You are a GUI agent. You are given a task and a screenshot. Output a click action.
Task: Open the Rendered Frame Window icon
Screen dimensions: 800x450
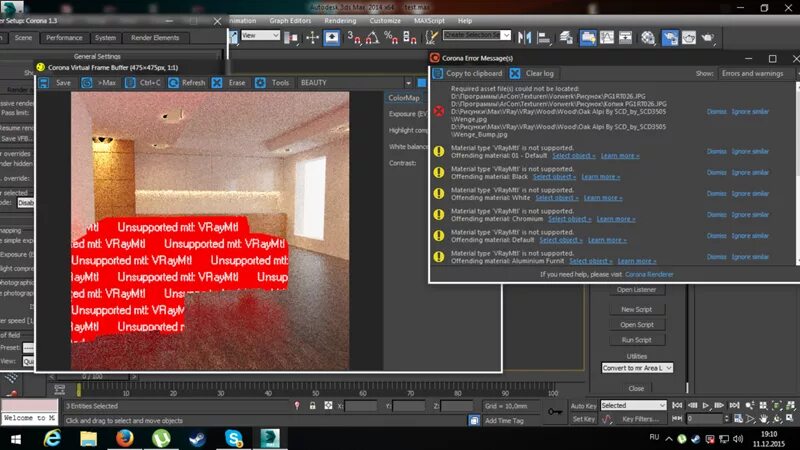[689, 37]
